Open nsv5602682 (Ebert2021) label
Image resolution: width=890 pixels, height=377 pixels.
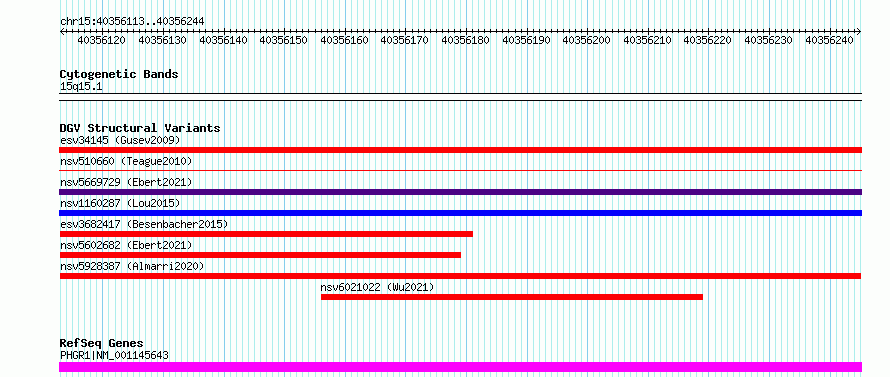tap(126, 245)
